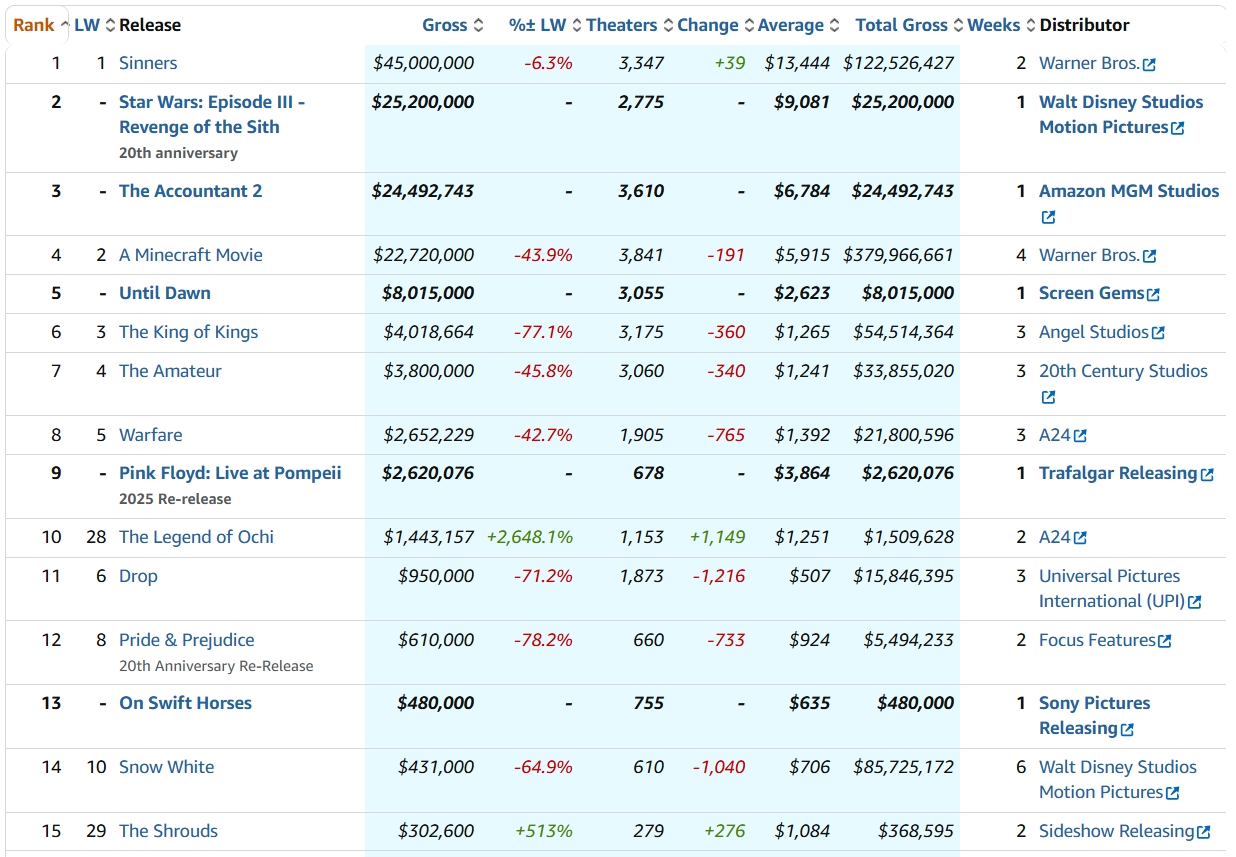This screenshot has height=857, width=1236.
Task: Open the Drop release link
Action: 138,576
